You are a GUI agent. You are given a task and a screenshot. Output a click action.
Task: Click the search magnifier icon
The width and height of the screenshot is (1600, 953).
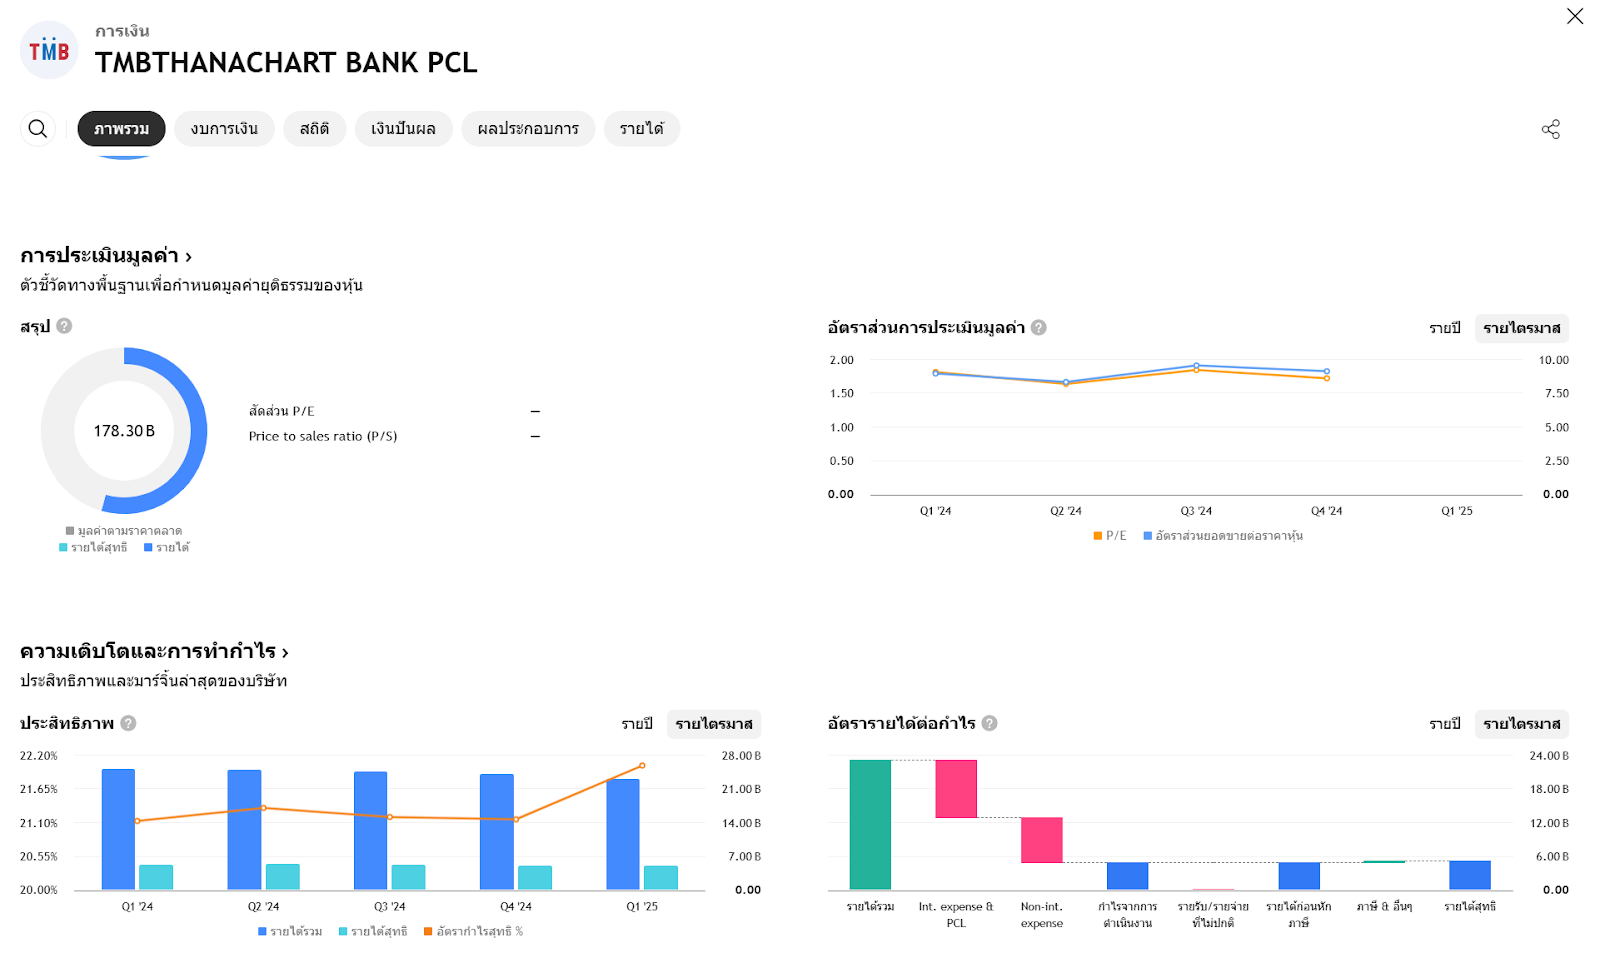tap(38, 129)
